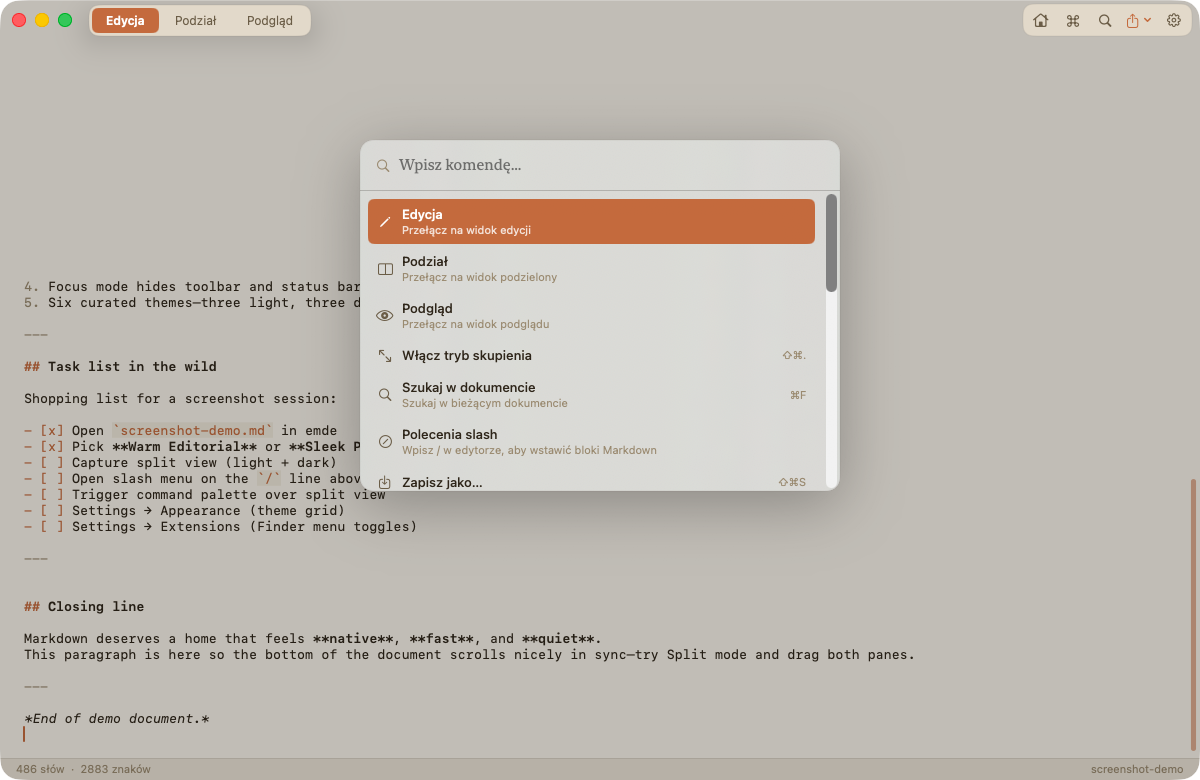The image size is (1200, 780).
Task: Open the settings gear icon
Action: (1174, 20)
